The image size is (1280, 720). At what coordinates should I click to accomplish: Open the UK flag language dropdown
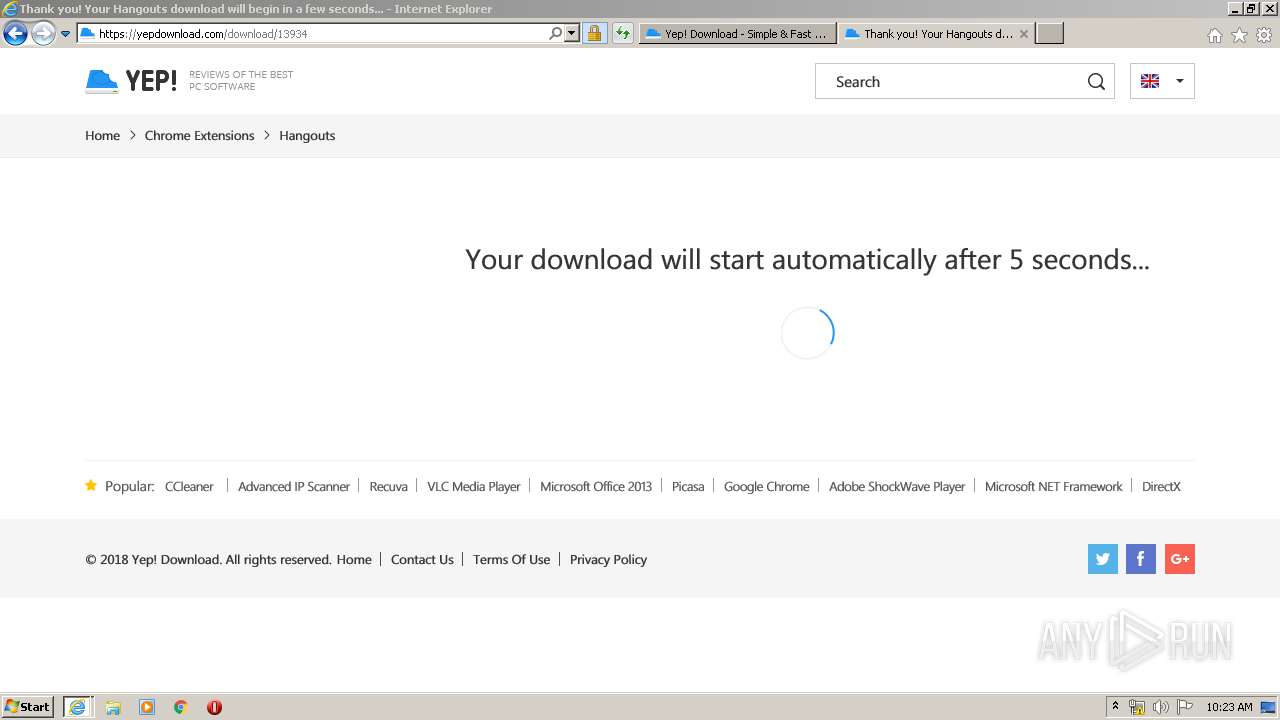point(1162,81)
